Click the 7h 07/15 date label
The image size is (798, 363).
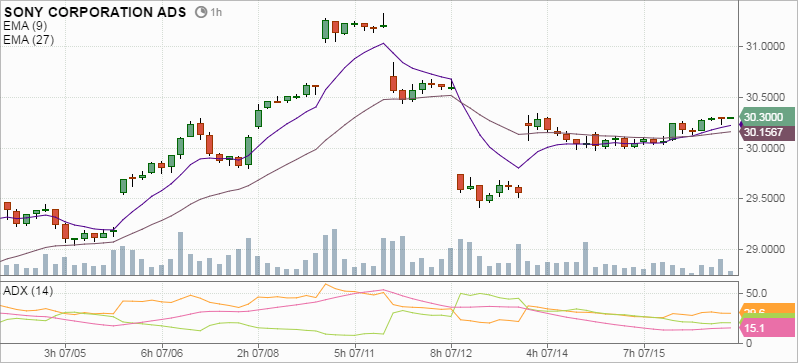click(x=644, y=352)
